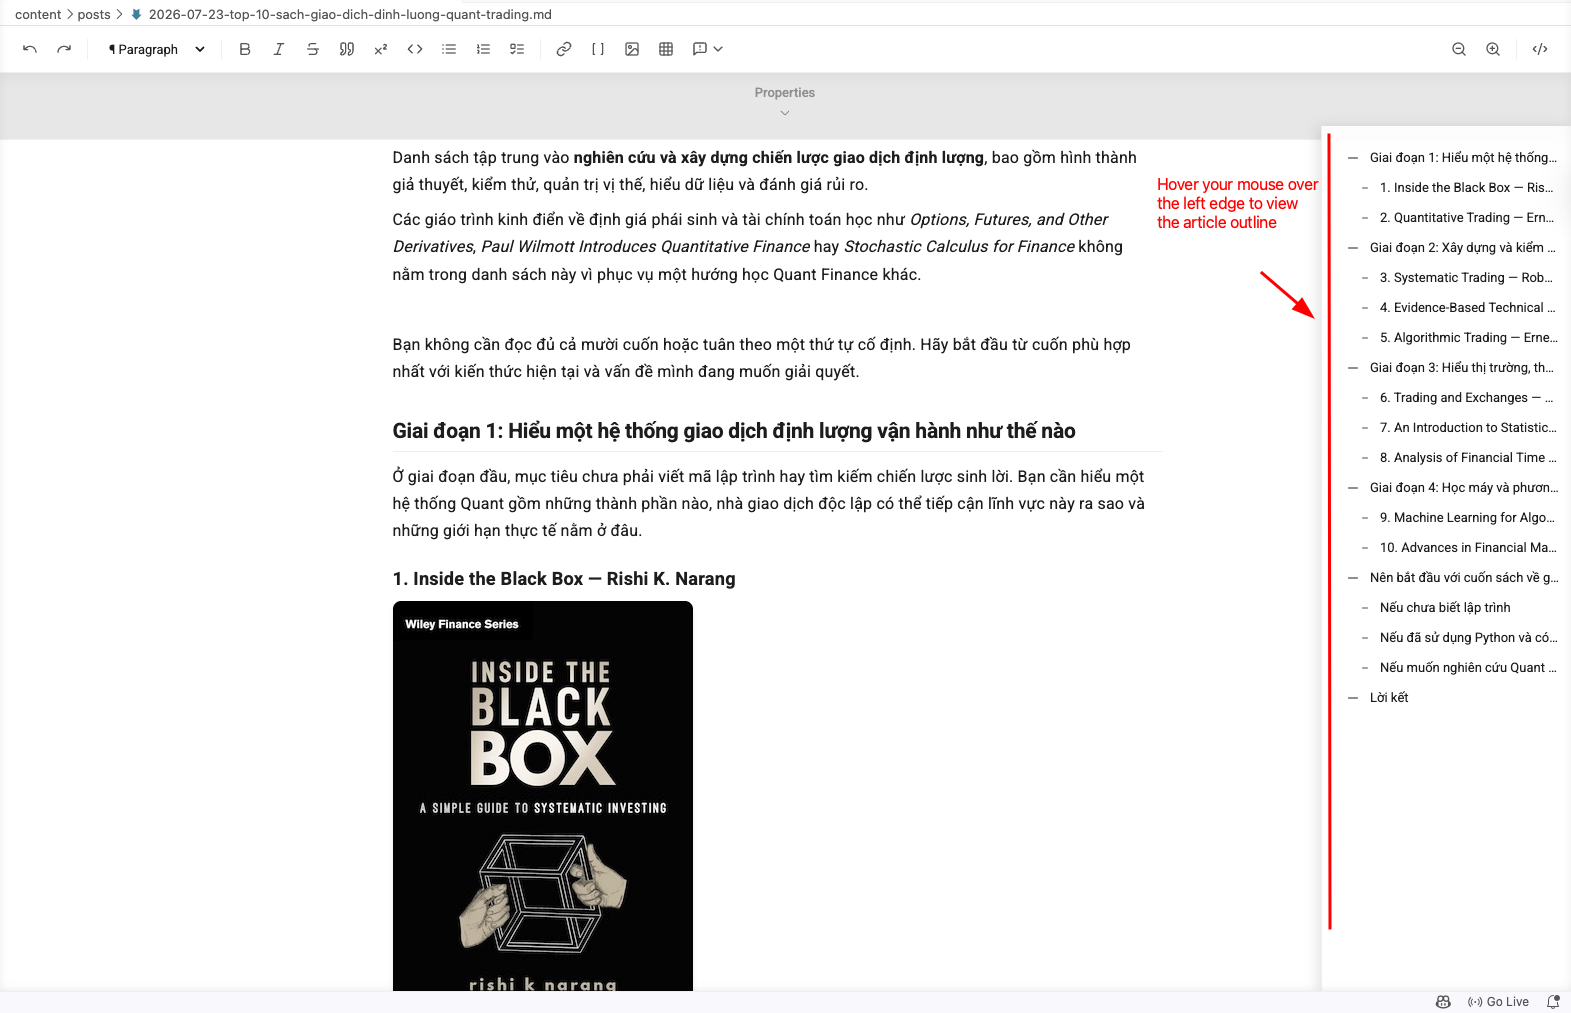Click the markdown file name in breadcrumb
This screenshot has height=1013, width=1571.
(350, 14)
